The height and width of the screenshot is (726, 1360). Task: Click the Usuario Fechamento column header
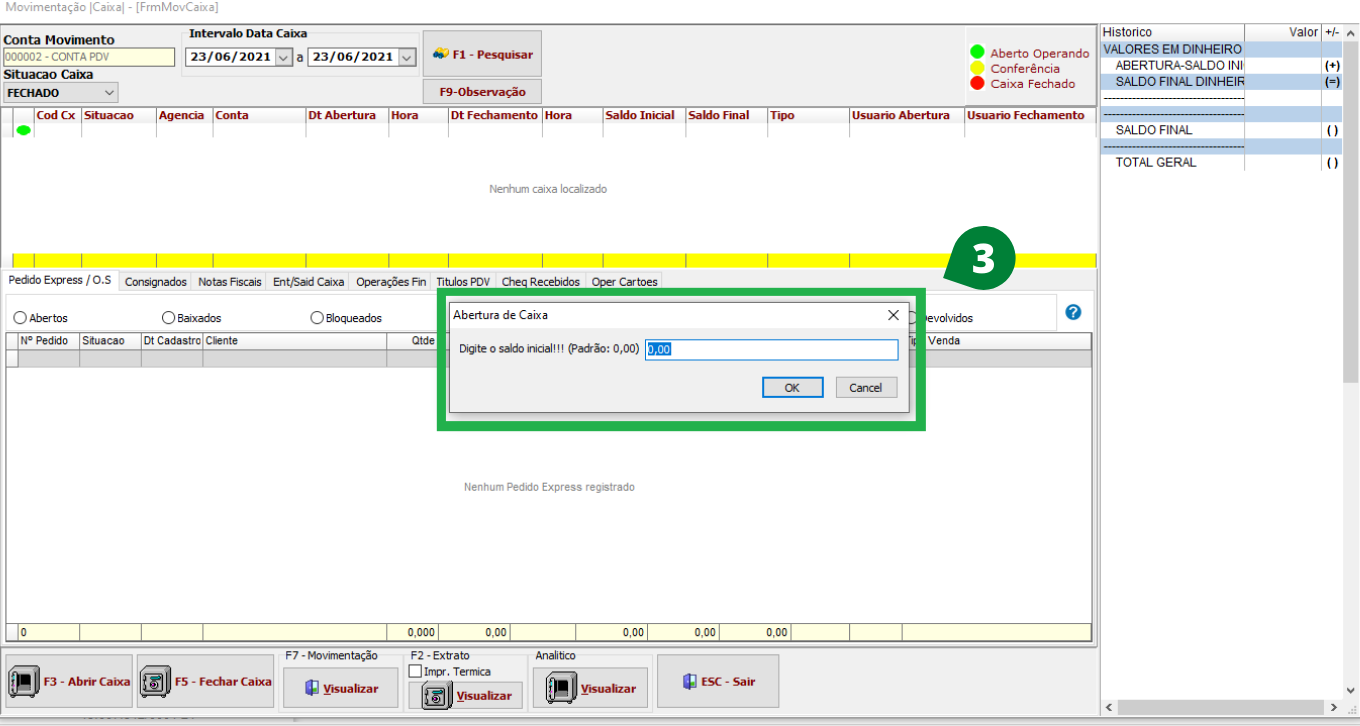pyautogui.click(x=1029, y=116)
